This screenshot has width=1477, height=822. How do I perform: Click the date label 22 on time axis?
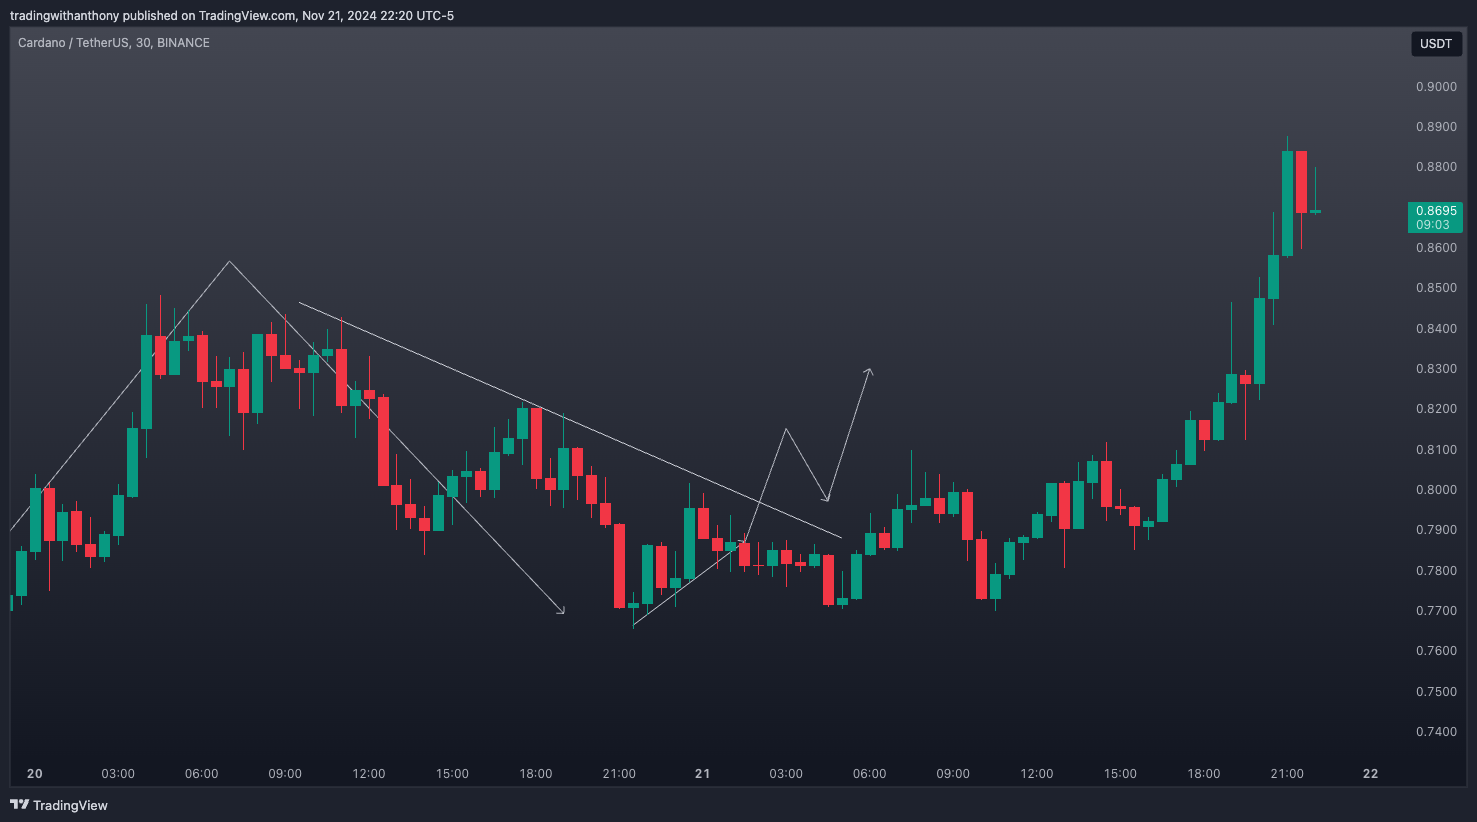1371,774
